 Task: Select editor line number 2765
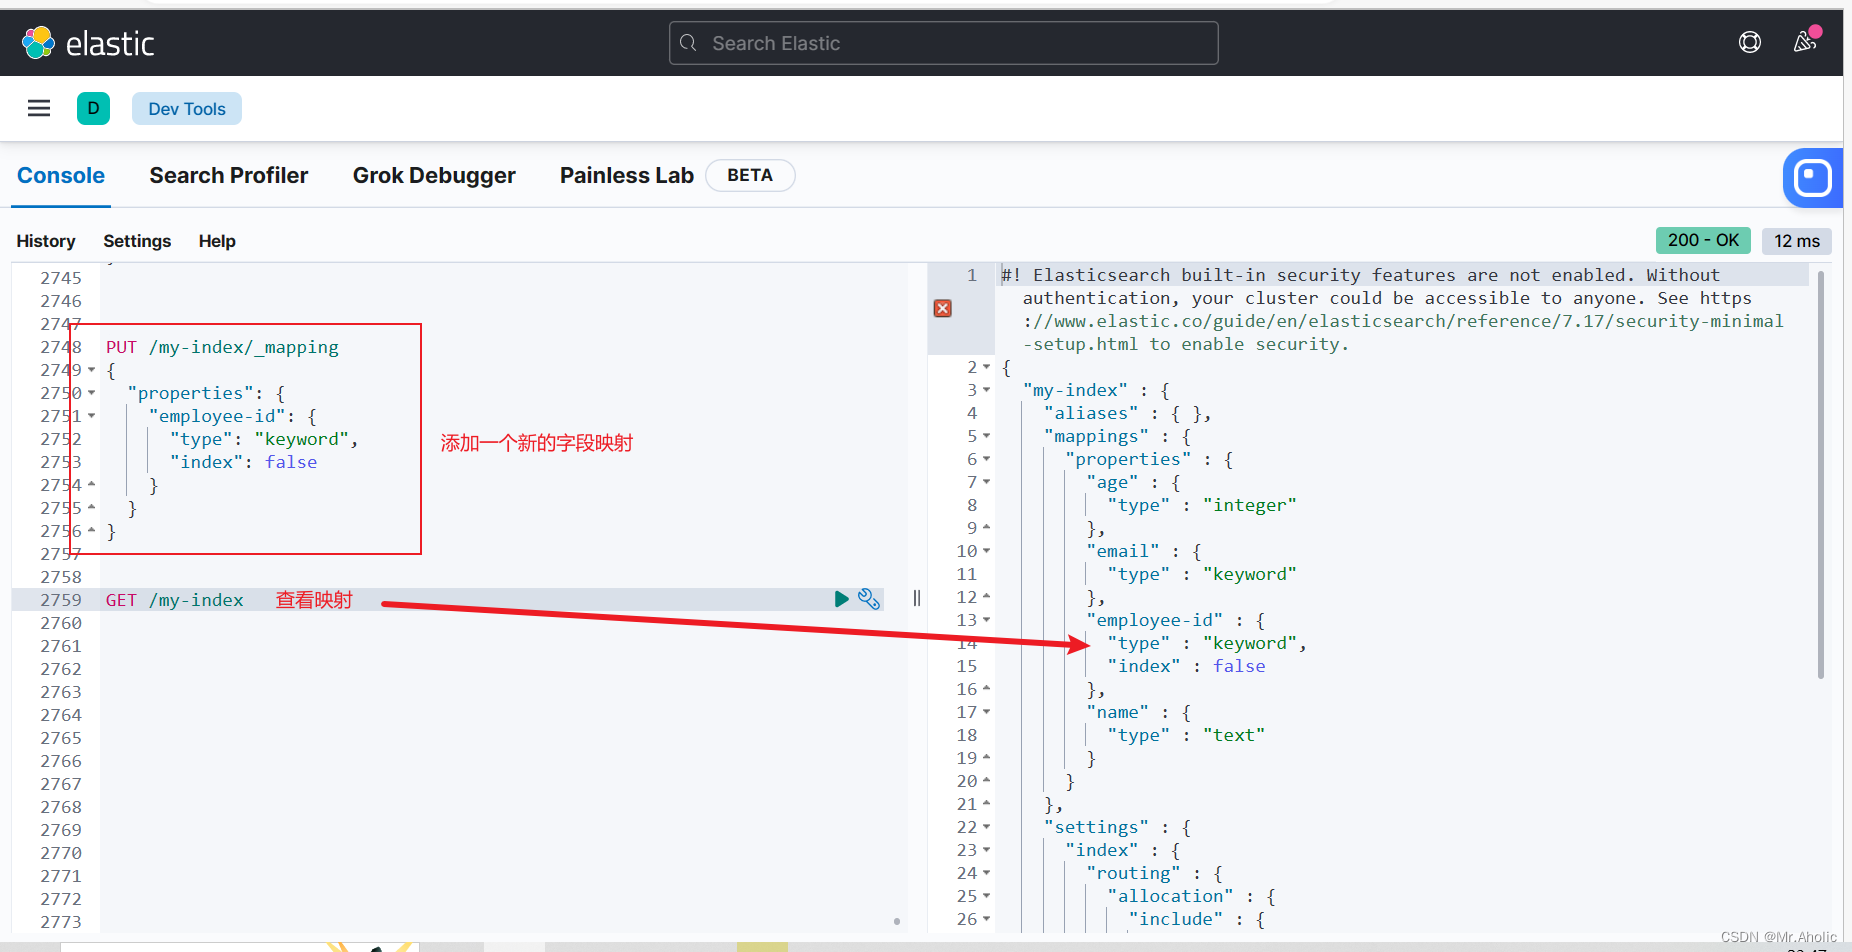[x=61, y=738]
